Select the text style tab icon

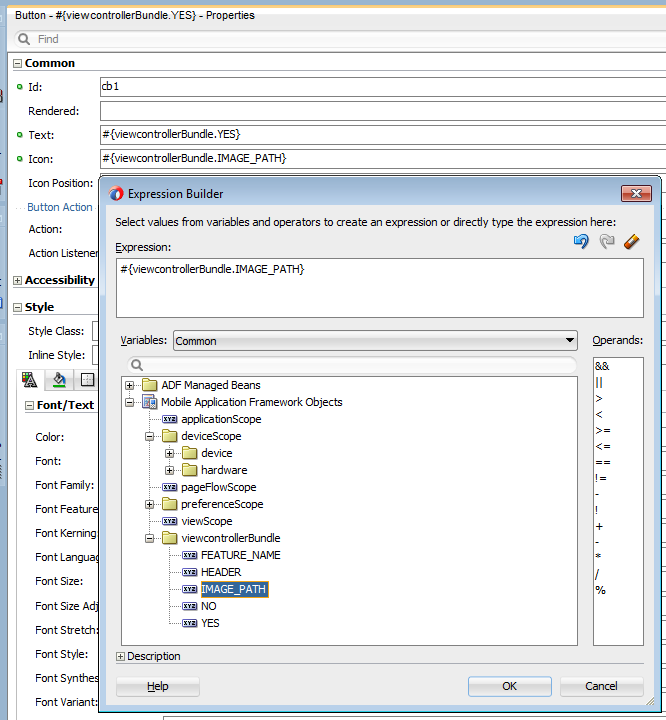click(29, 380)
